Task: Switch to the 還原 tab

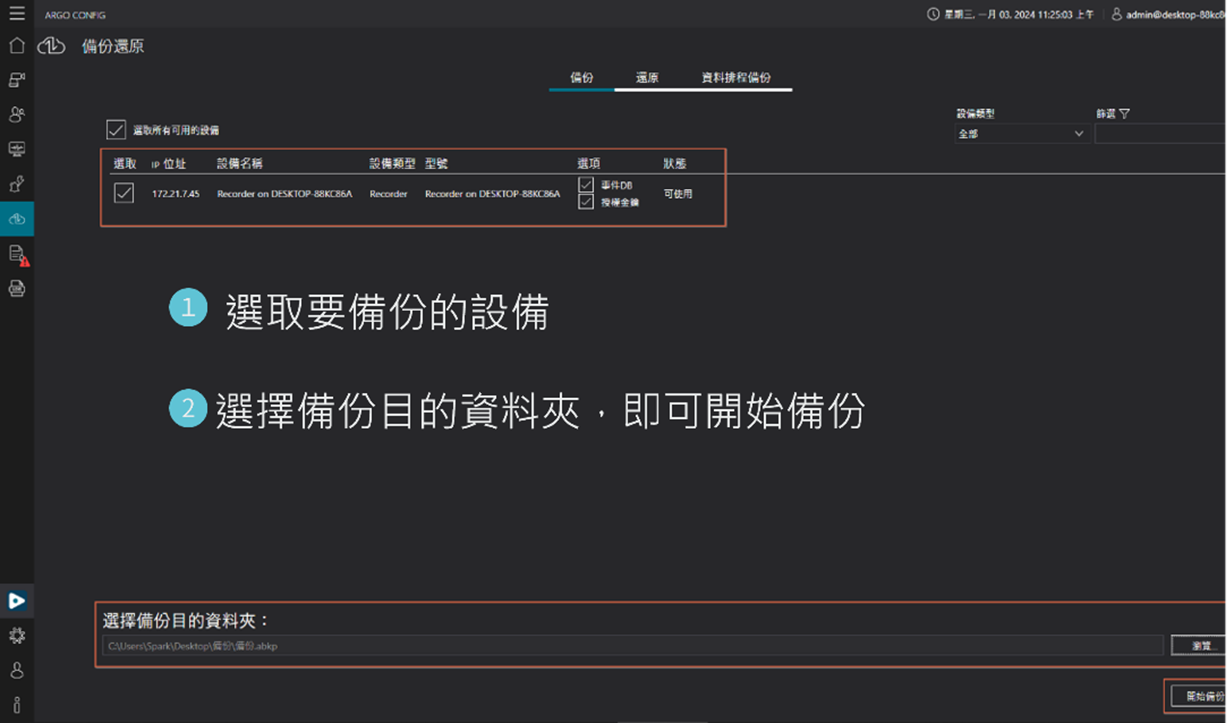Action: tap(647, 78)
